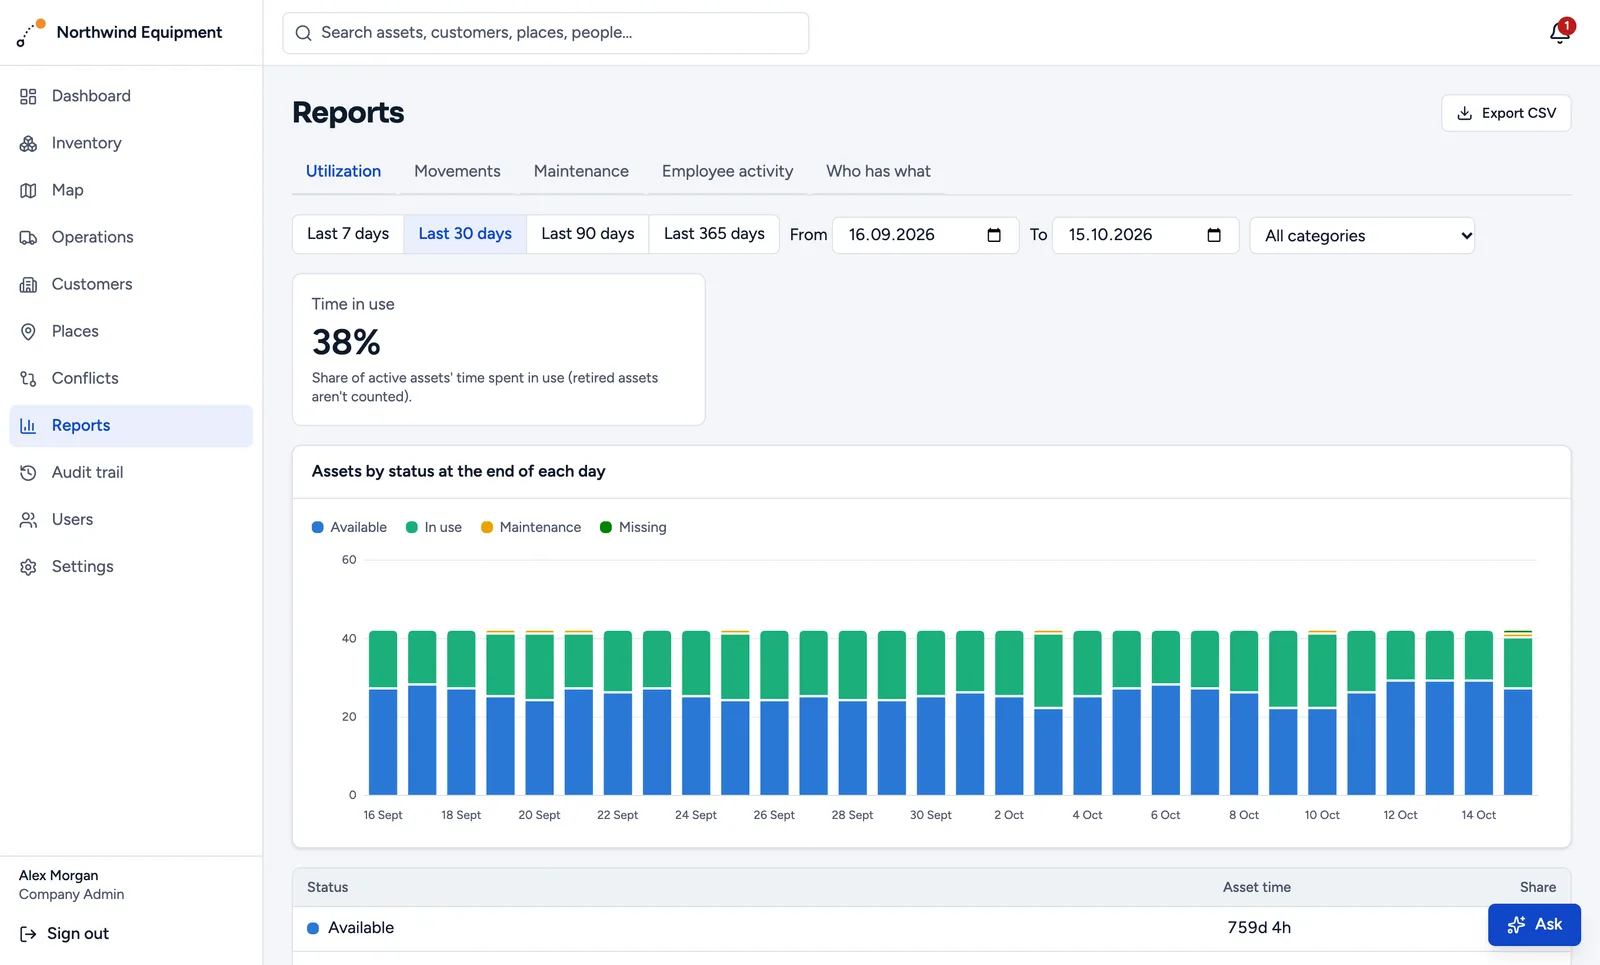Click the Share column header

pos(1538,887)
